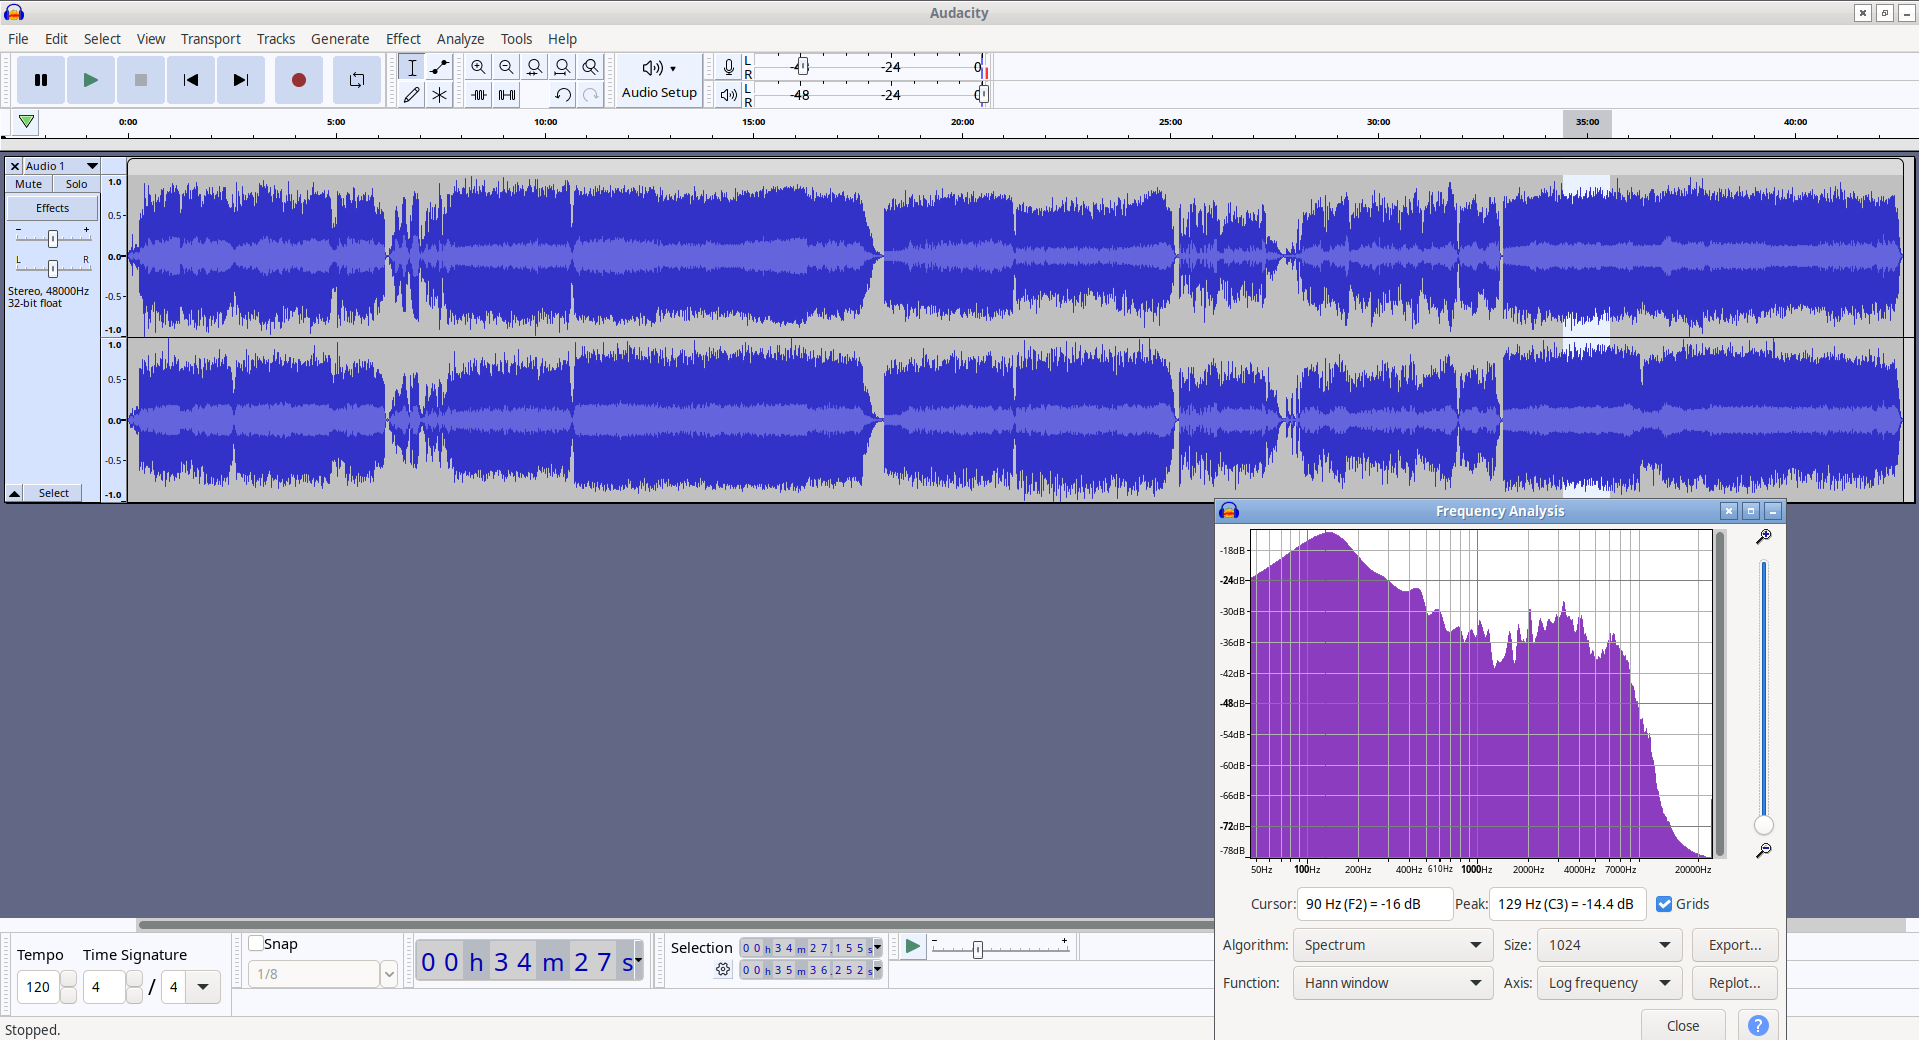Toggle the Loop button

pos(357,80)
